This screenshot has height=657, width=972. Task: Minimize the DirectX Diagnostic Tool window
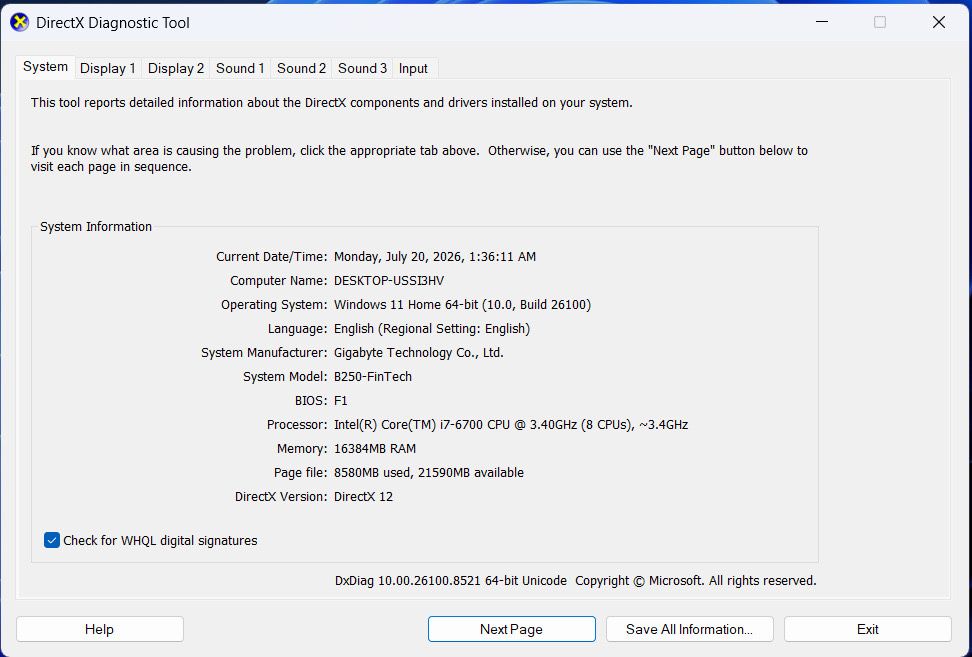[x=822, y=22]
